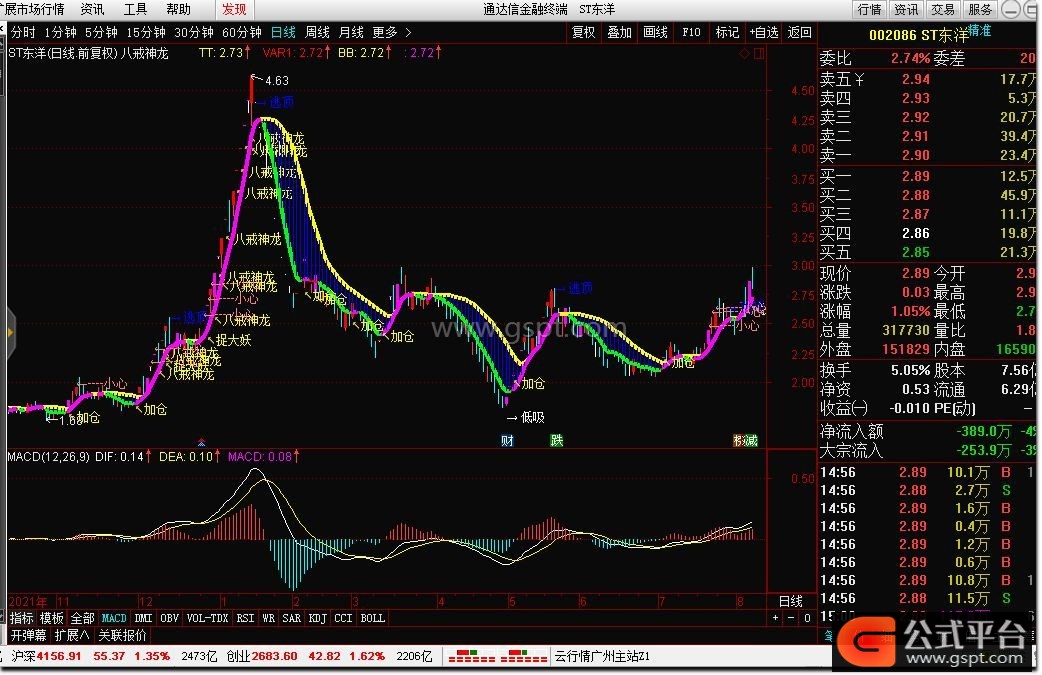The width and height of the screenshot is (1042, 675).
Task: Open the 复权 adjustment dropdown
Action: point(583,32)
